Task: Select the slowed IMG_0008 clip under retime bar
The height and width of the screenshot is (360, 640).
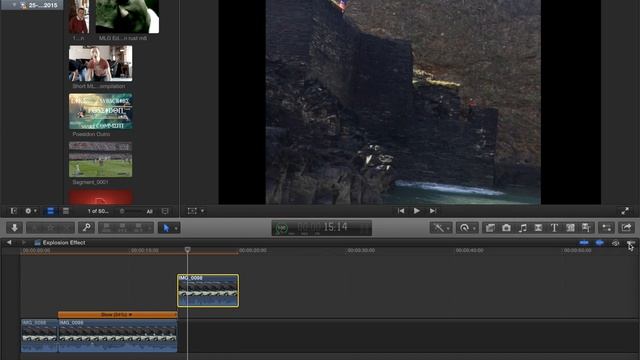Action: coord(118,336)
